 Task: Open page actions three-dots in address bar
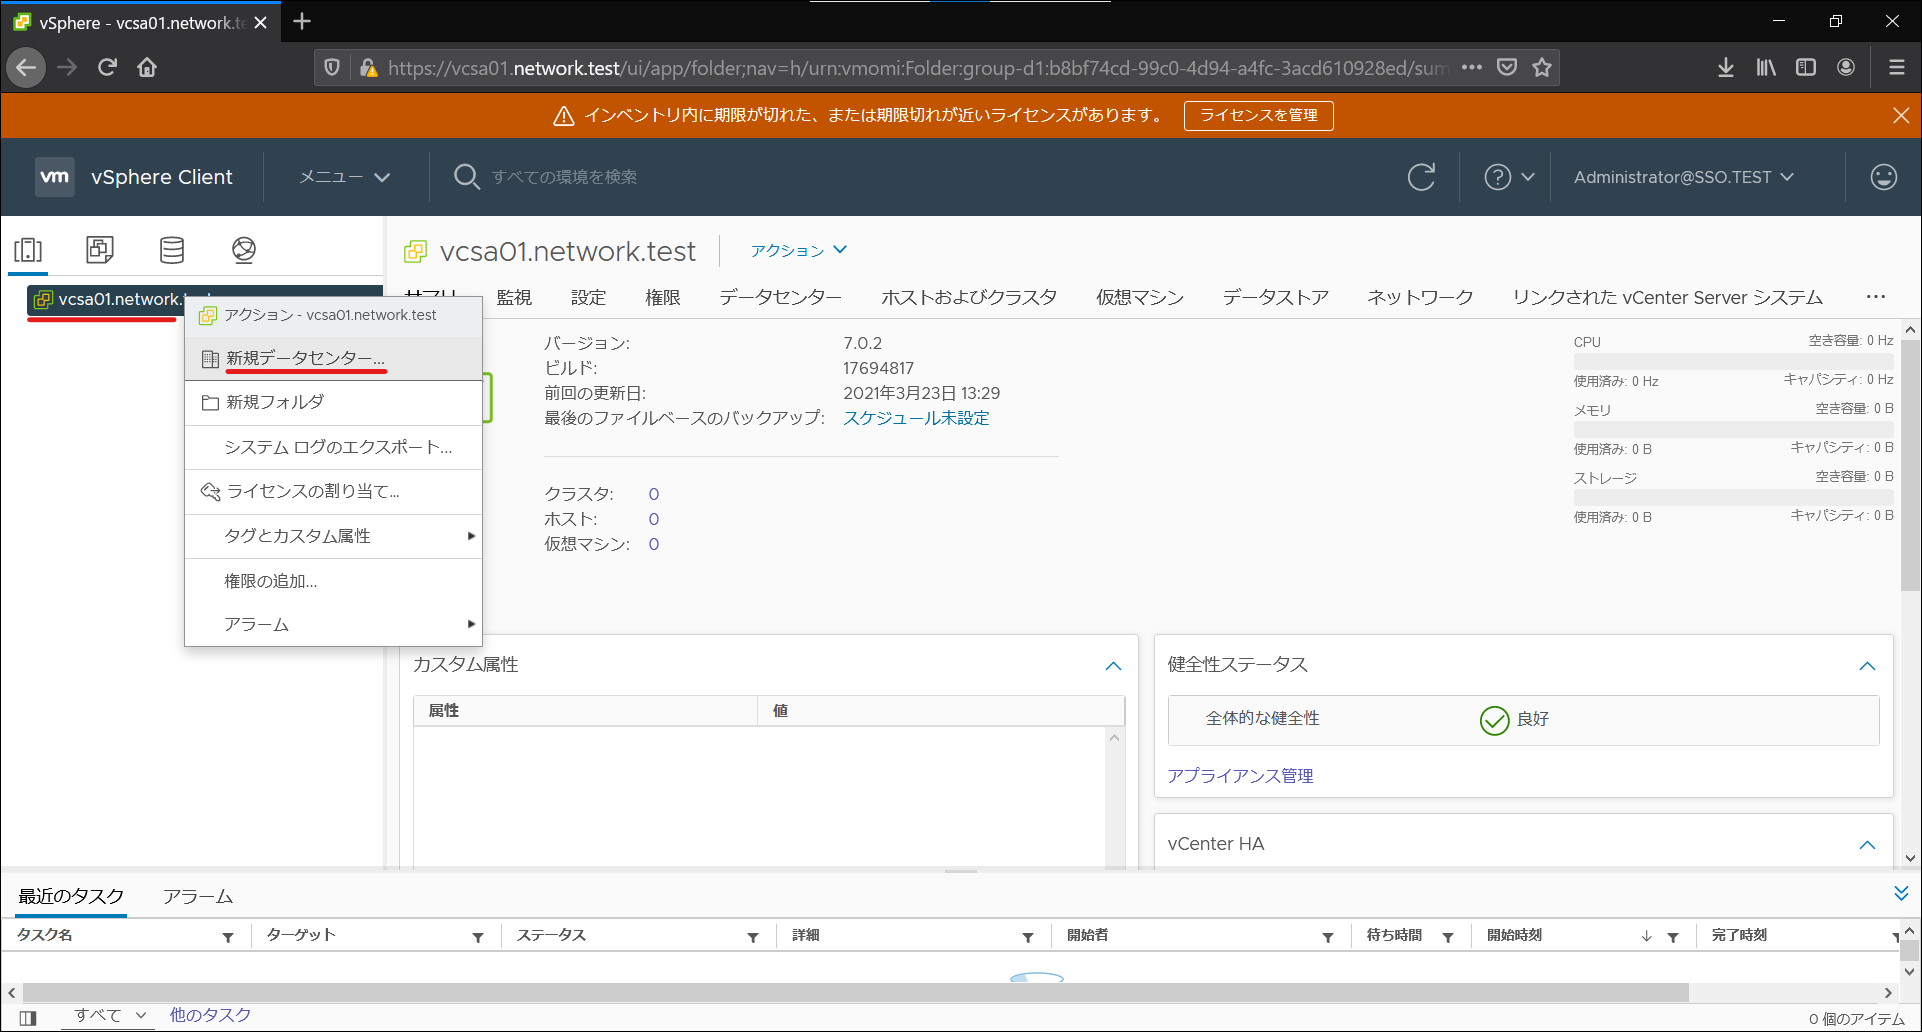(1472, 68)
